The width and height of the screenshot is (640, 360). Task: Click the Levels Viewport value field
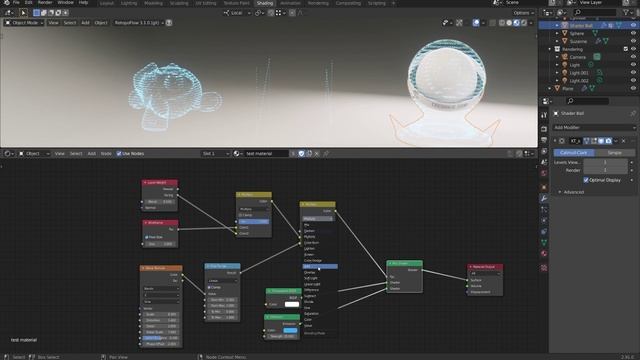click(606, 162)
